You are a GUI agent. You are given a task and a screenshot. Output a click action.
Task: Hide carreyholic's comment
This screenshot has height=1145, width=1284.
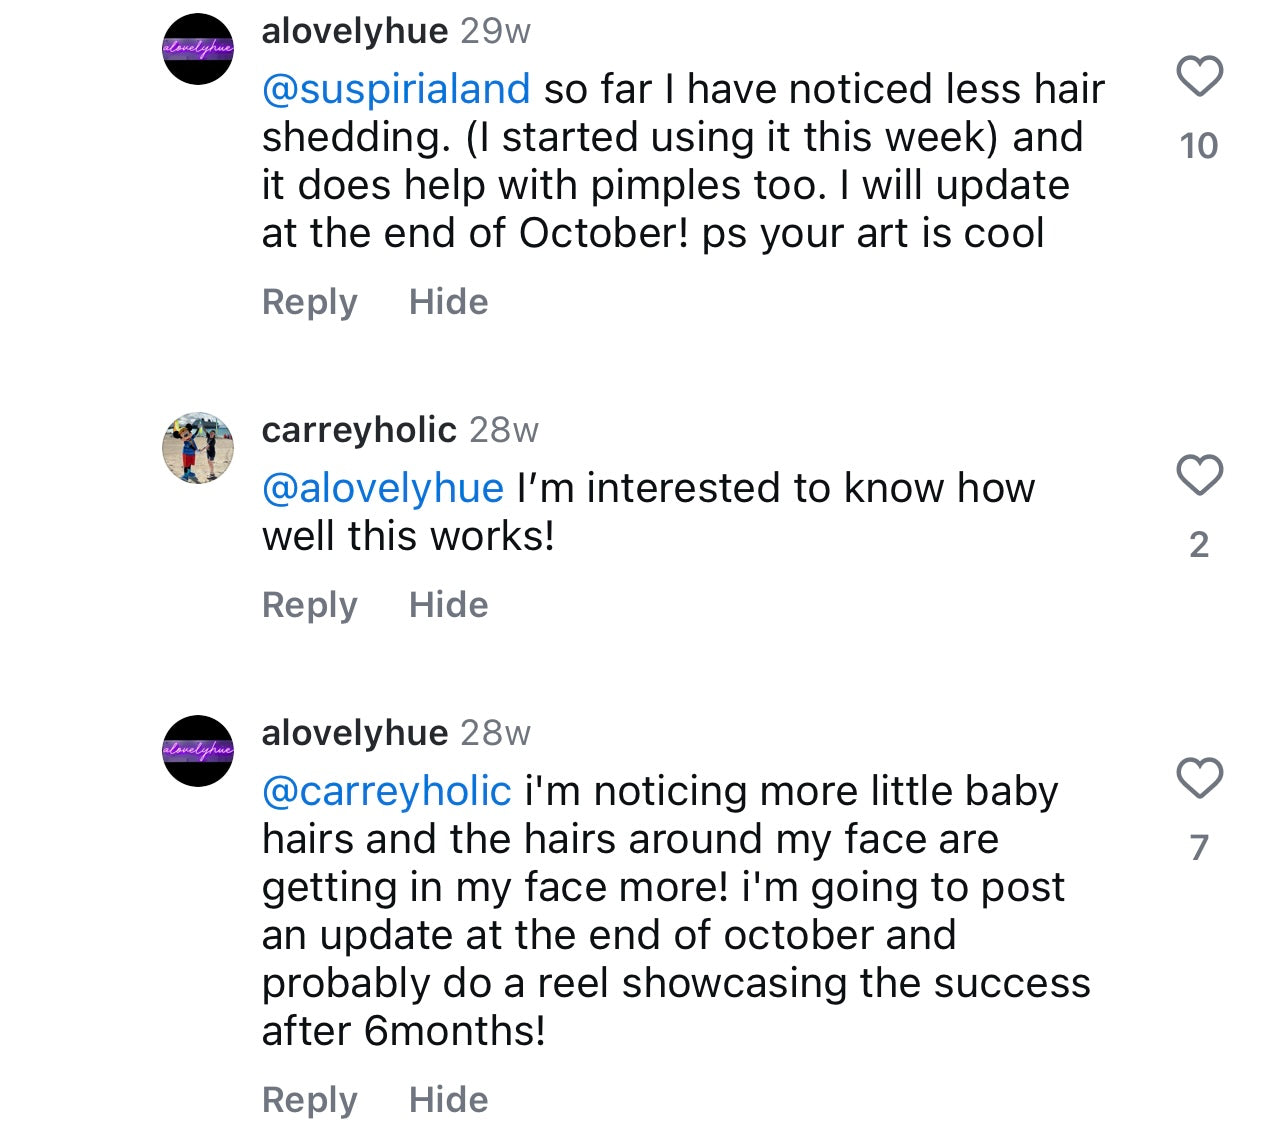pos(448,605)
